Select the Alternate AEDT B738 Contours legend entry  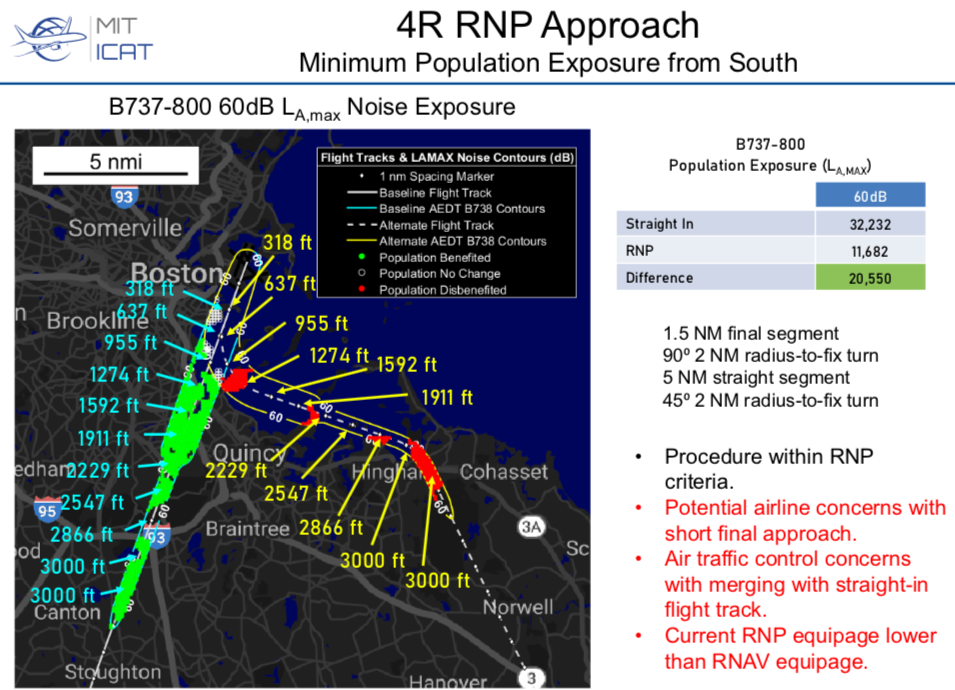462,242
